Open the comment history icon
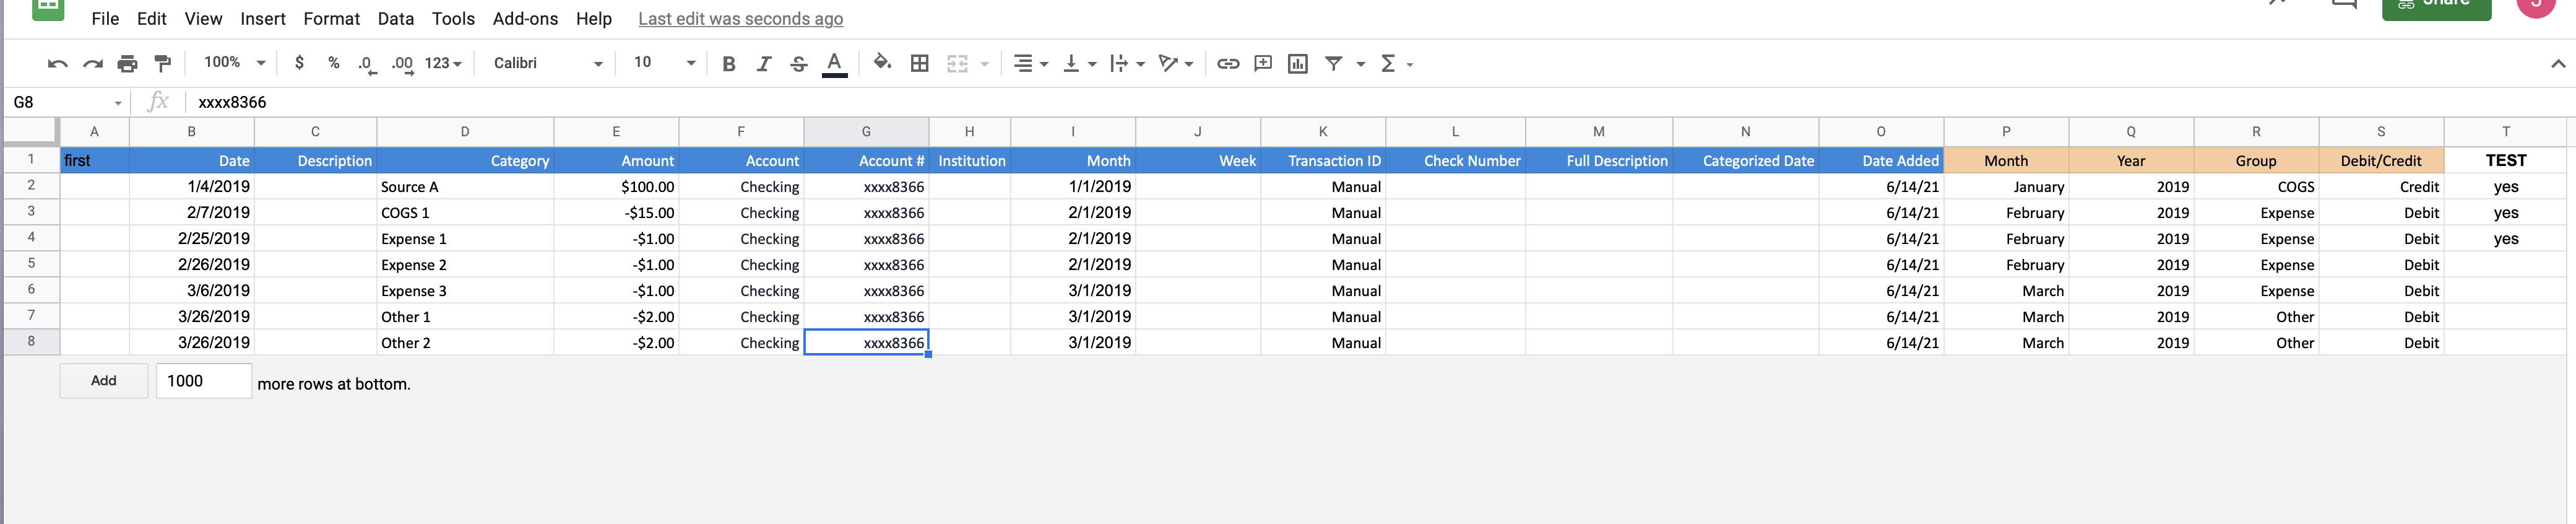This screenshot has width=2576, height=524. click(x=2344, y=4)
